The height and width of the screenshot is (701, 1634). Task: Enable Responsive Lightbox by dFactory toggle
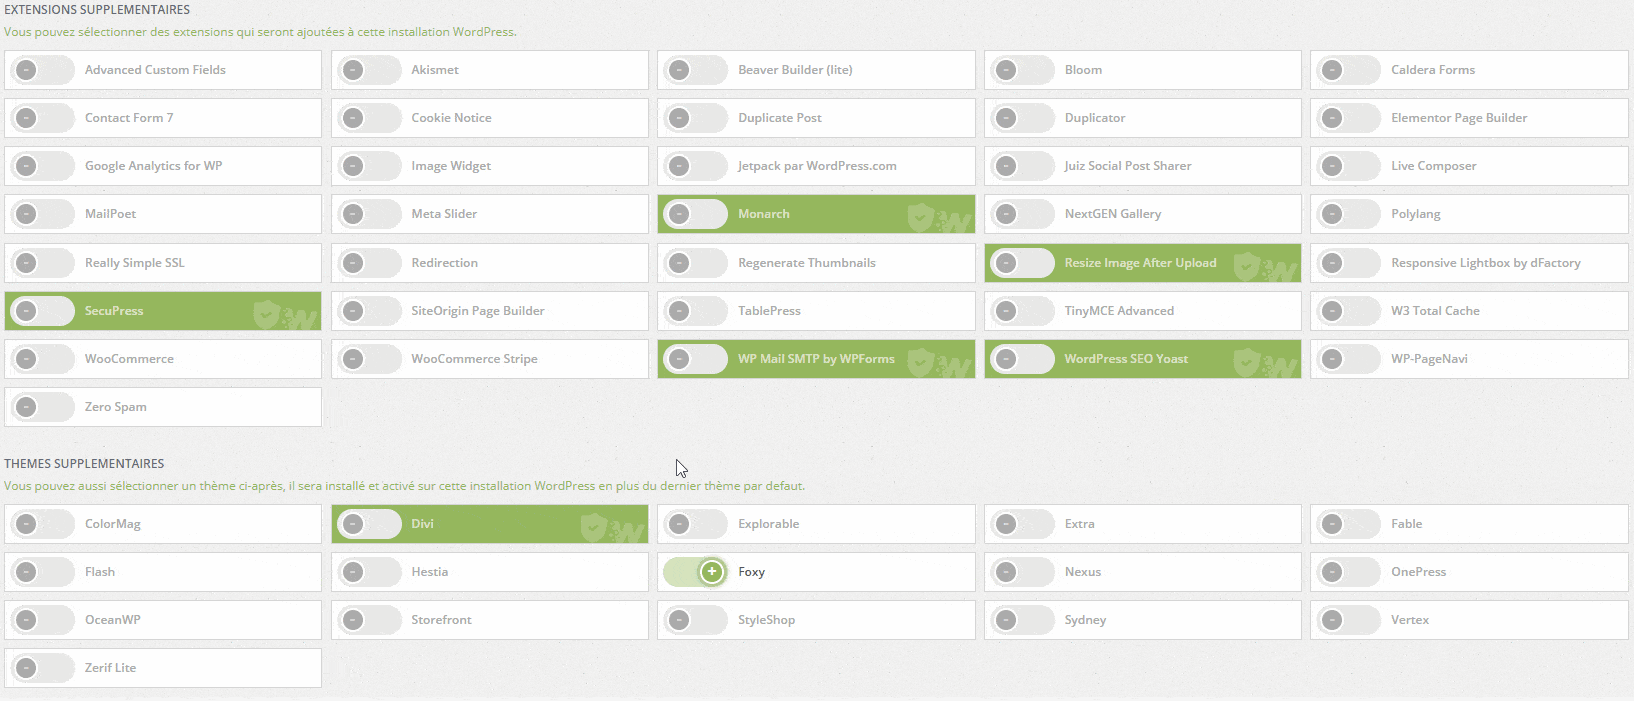[x=1348, y=263]
